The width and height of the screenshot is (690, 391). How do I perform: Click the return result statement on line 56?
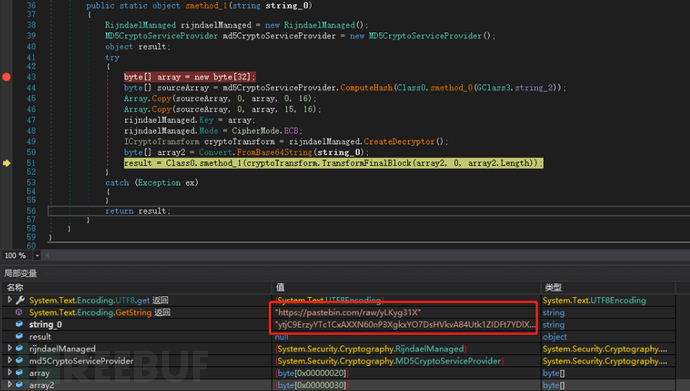coord(137,211)
